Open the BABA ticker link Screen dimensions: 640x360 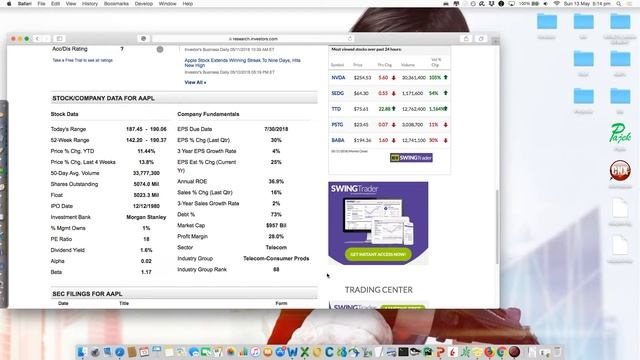pos(338,140)
